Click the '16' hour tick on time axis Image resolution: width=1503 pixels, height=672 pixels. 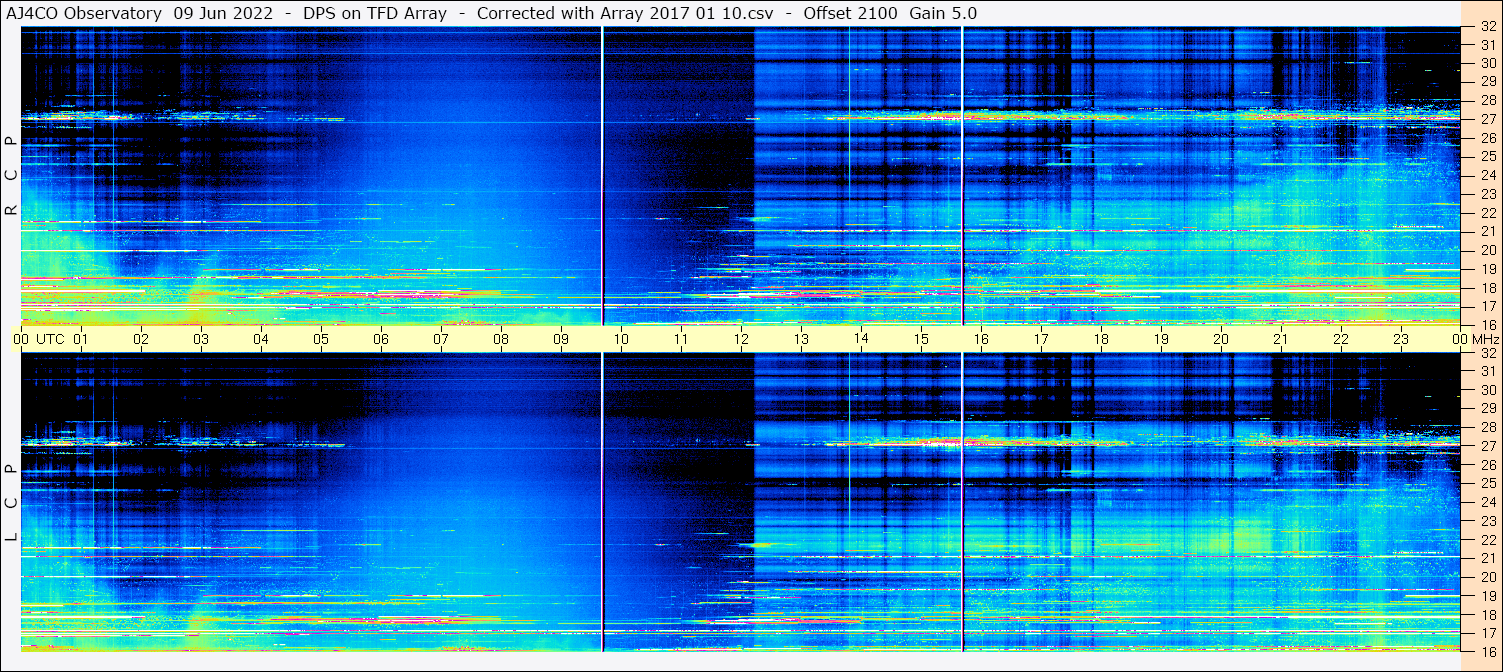click(981, 339)
